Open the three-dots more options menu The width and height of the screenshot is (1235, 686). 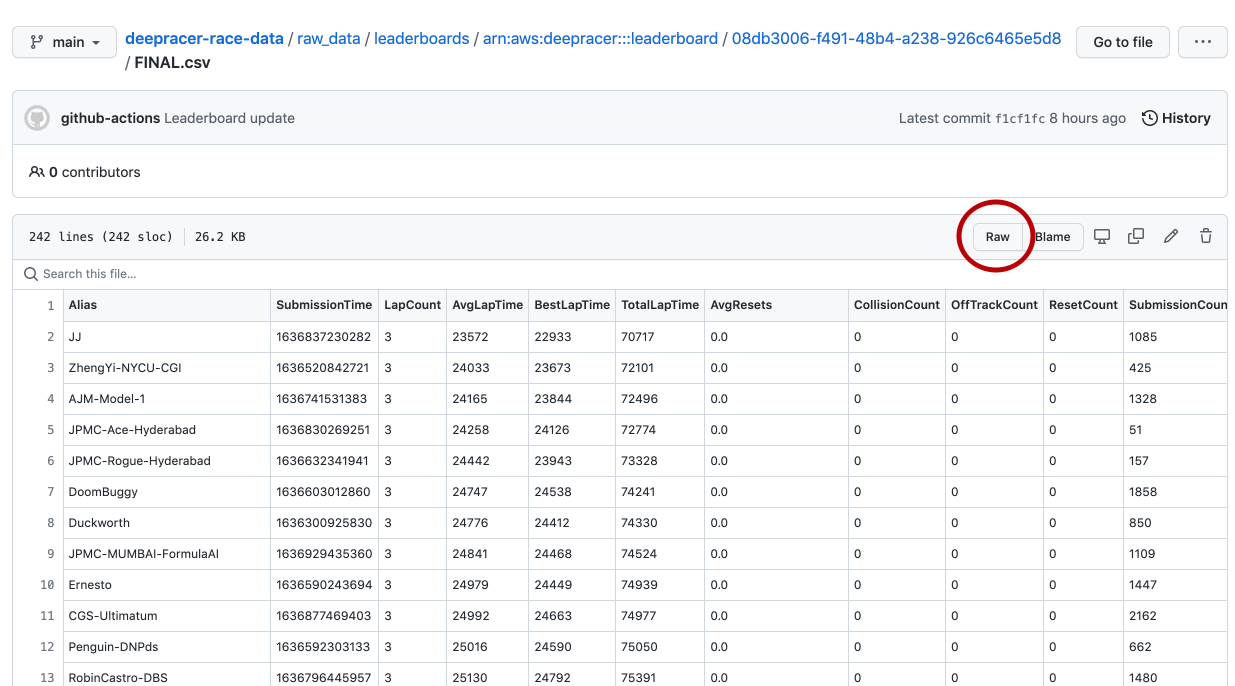1202,42
